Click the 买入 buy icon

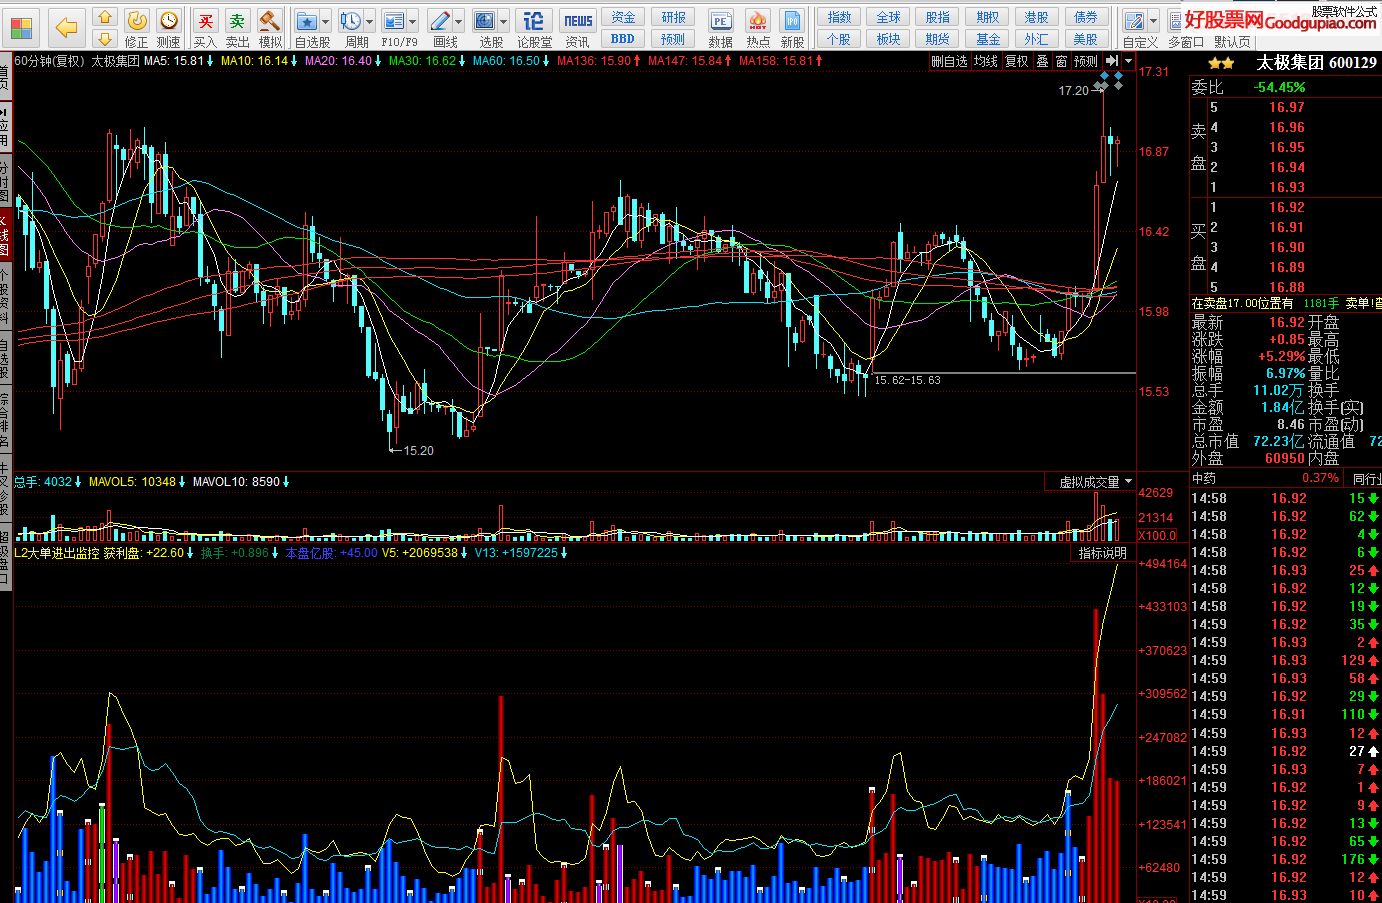205,27
